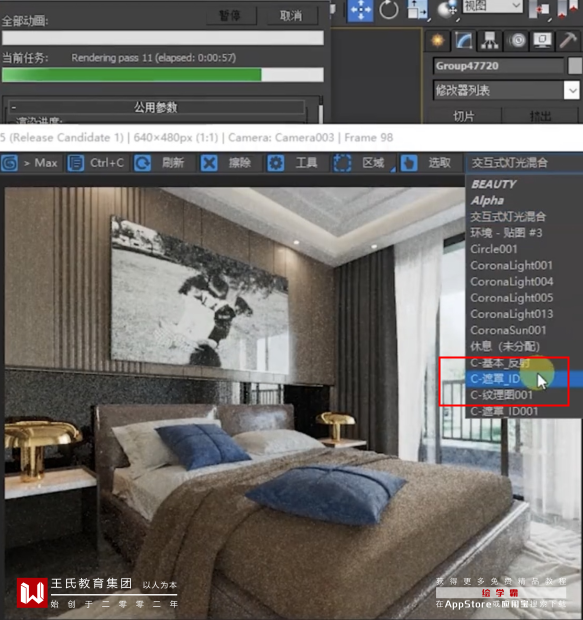Image resolution: width=583 pixels, height=620 pixels.
Task: Select the highlighted C-遮罩_ID entry
Action: tap(524, 379)
